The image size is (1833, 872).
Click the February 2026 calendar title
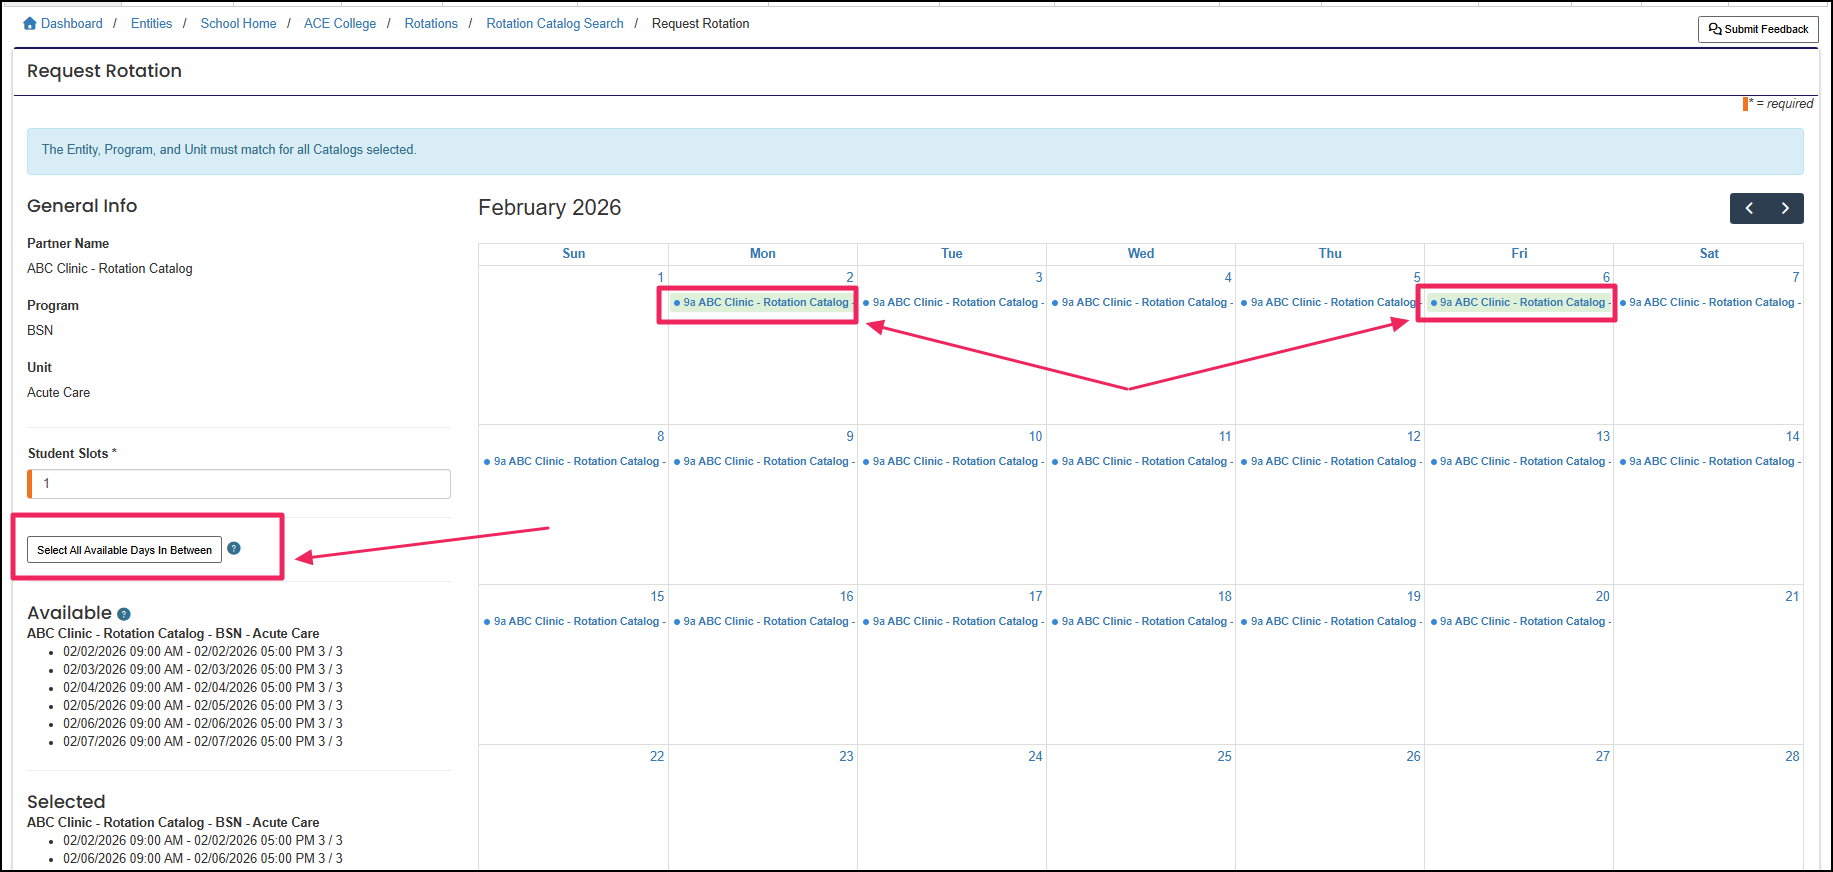(550, 207)
